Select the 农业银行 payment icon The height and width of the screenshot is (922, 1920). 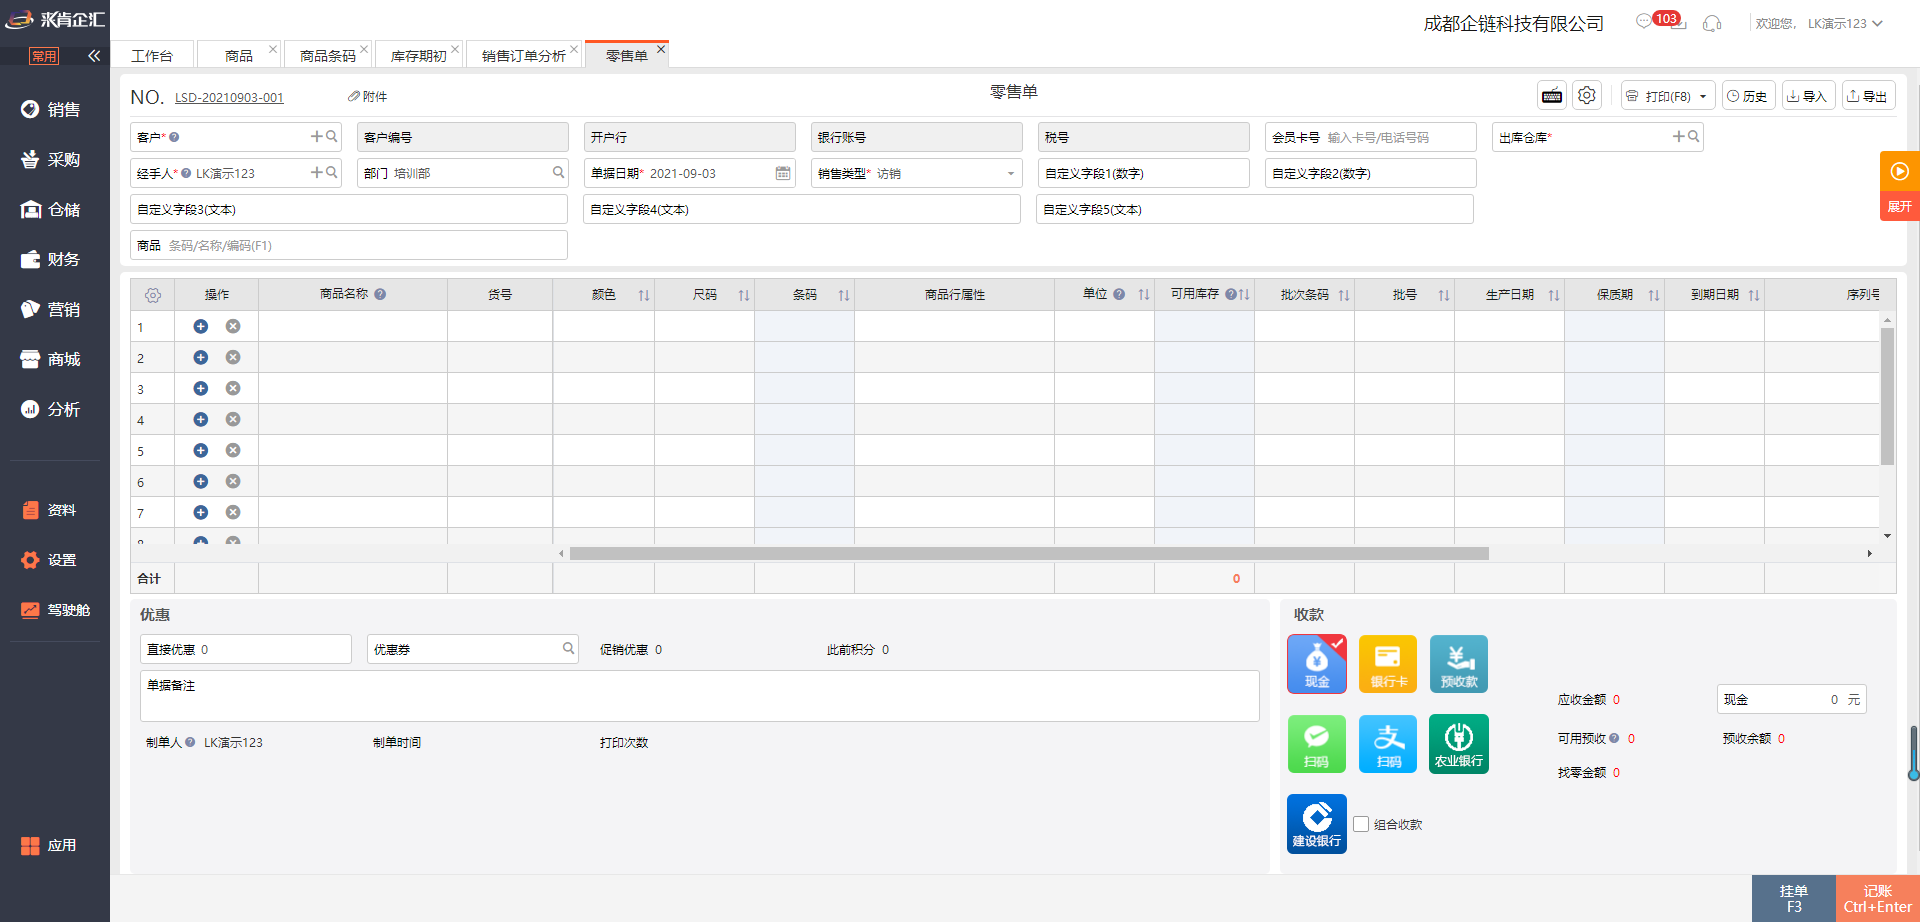click(1458, 744)
